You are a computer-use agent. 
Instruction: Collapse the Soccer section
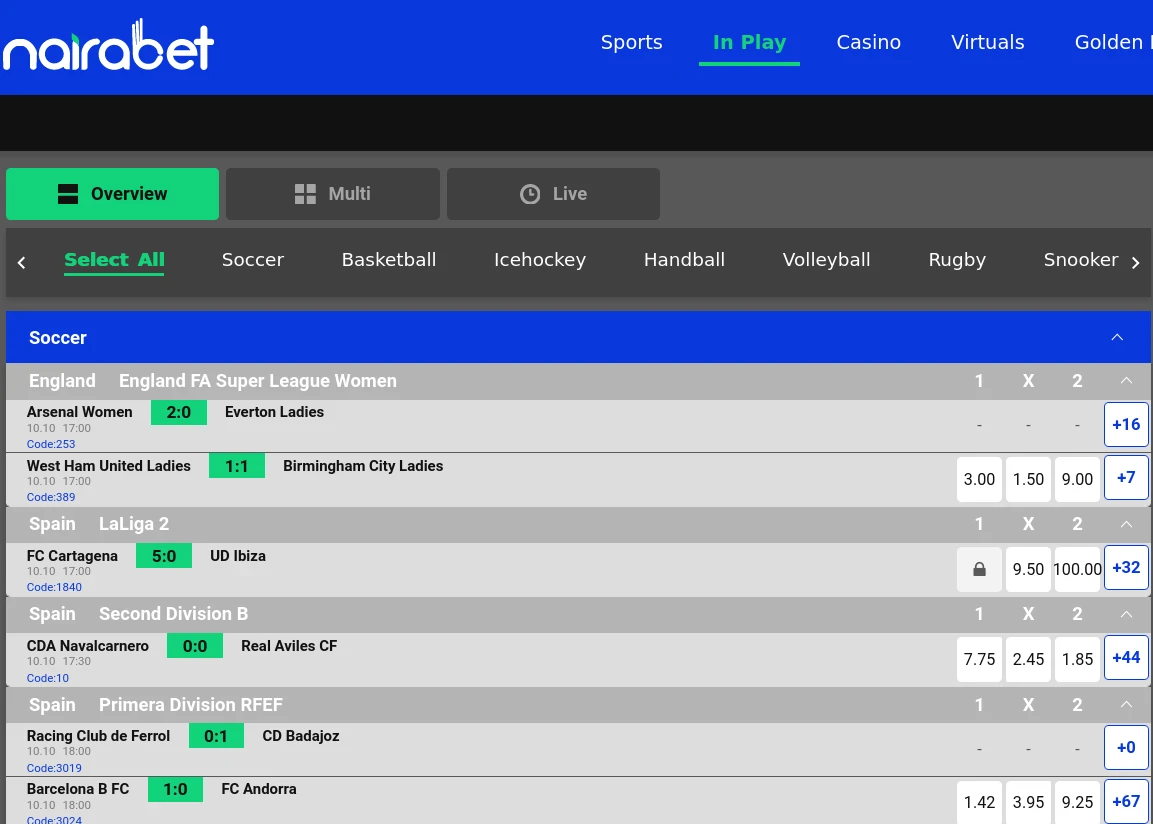coord(1117,337)
